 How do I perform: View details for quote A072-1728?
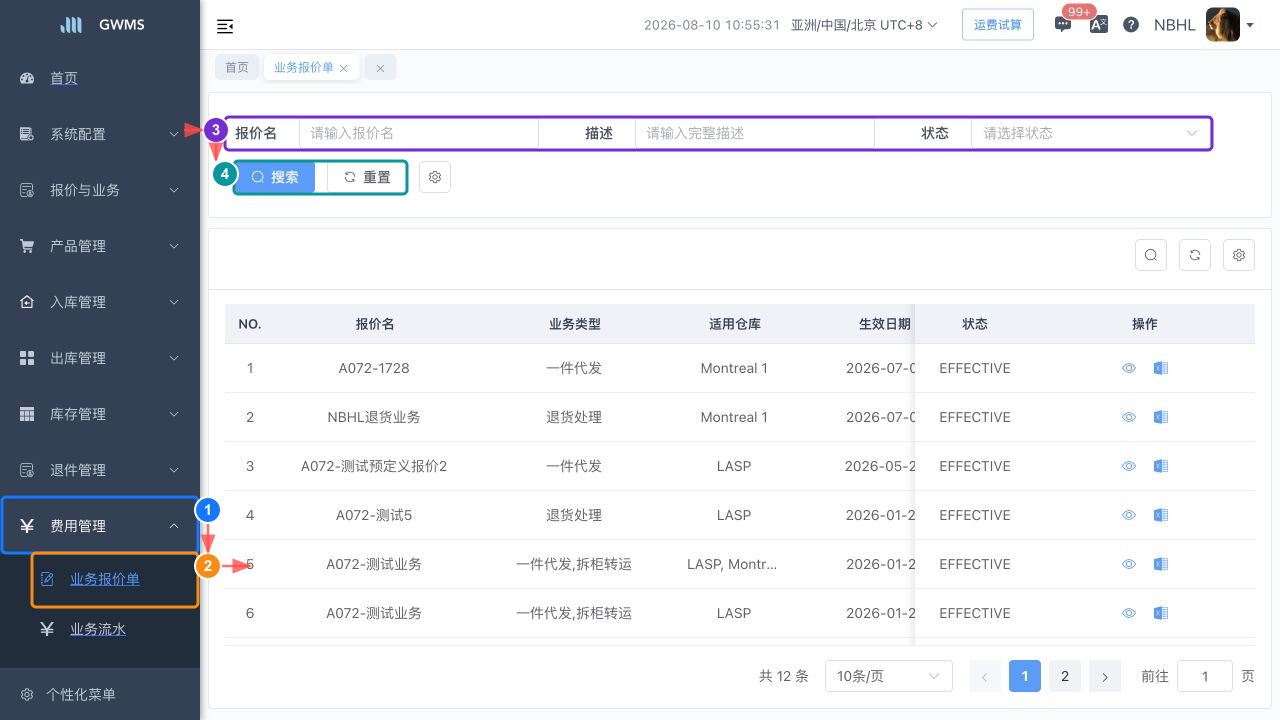(1129, 368)
